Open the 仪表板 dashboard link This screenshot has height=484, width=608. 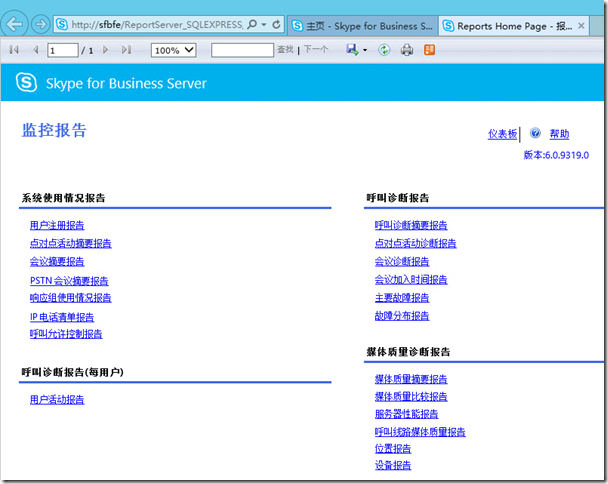pyautogui.click(x=502, y=134)
